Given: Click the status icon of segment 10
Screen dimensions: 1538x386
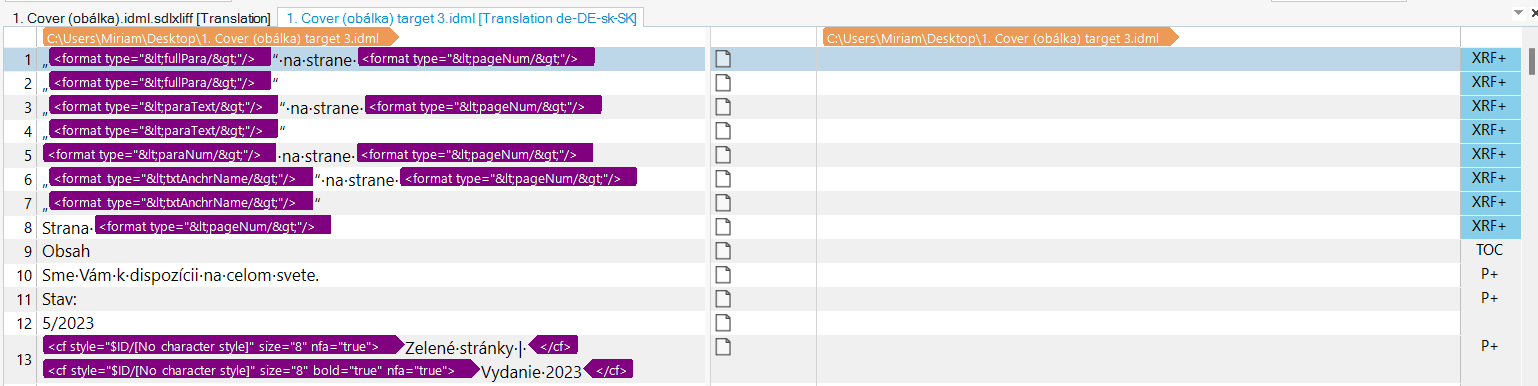Looking at the screenshot, I should 722,274.
